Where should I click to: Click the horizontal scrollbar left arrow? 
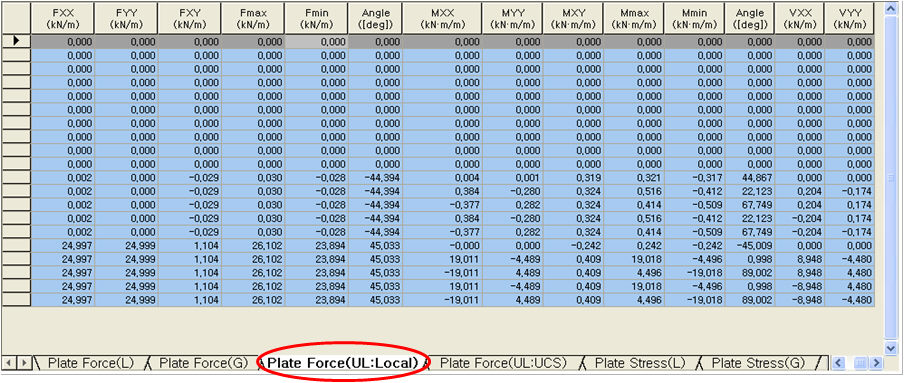click(839, 363)
